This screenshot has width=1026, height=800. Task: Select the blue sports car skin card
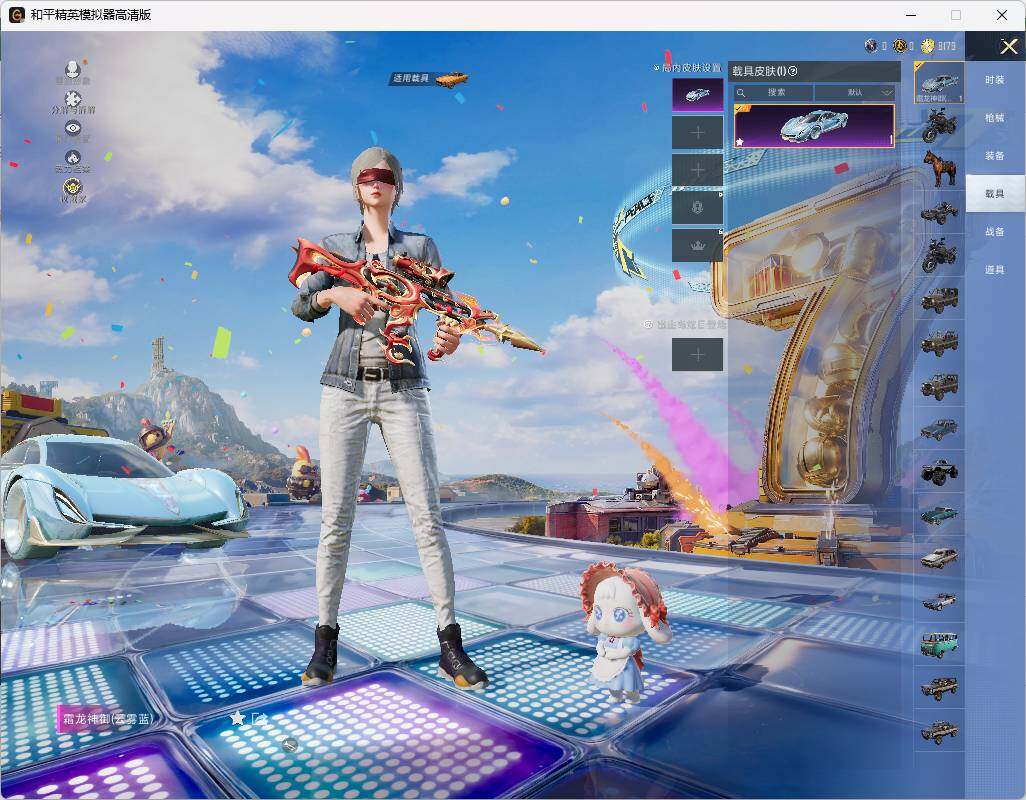click(813, 126)
